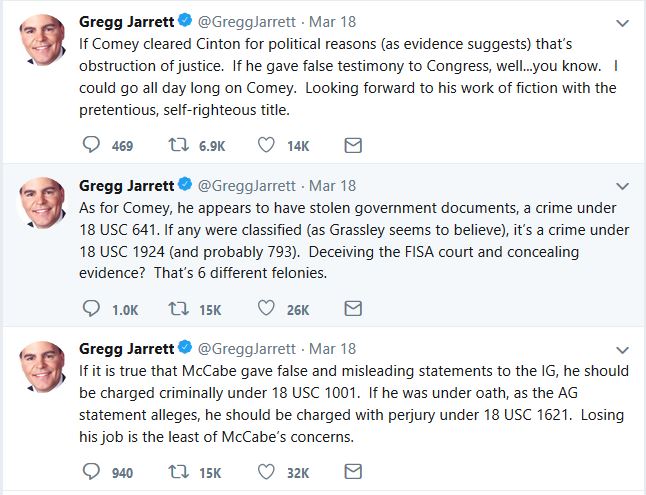Screen dimensions: 646x495
Task: Reply to the McCabe perjury tweet
Action: pos(91,472)
